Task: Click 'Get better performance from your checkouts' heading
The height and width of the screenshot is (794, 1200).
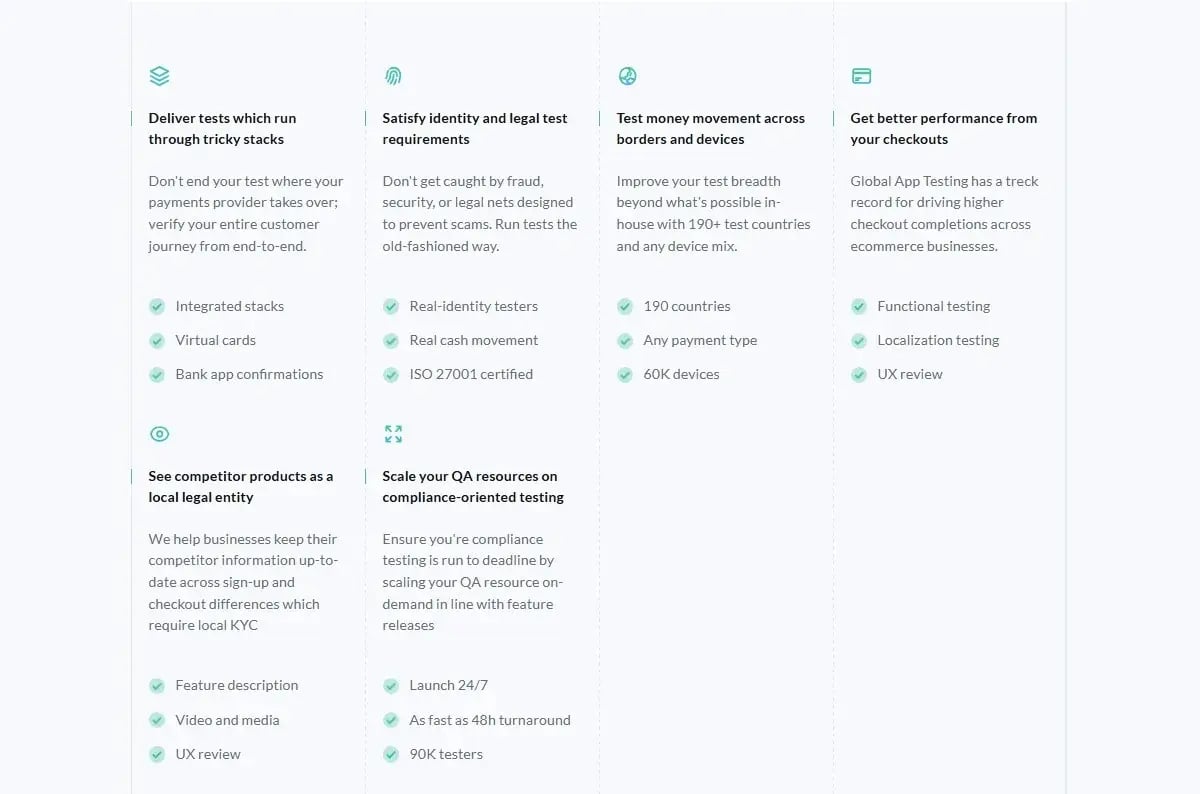Action: [943, 129]
